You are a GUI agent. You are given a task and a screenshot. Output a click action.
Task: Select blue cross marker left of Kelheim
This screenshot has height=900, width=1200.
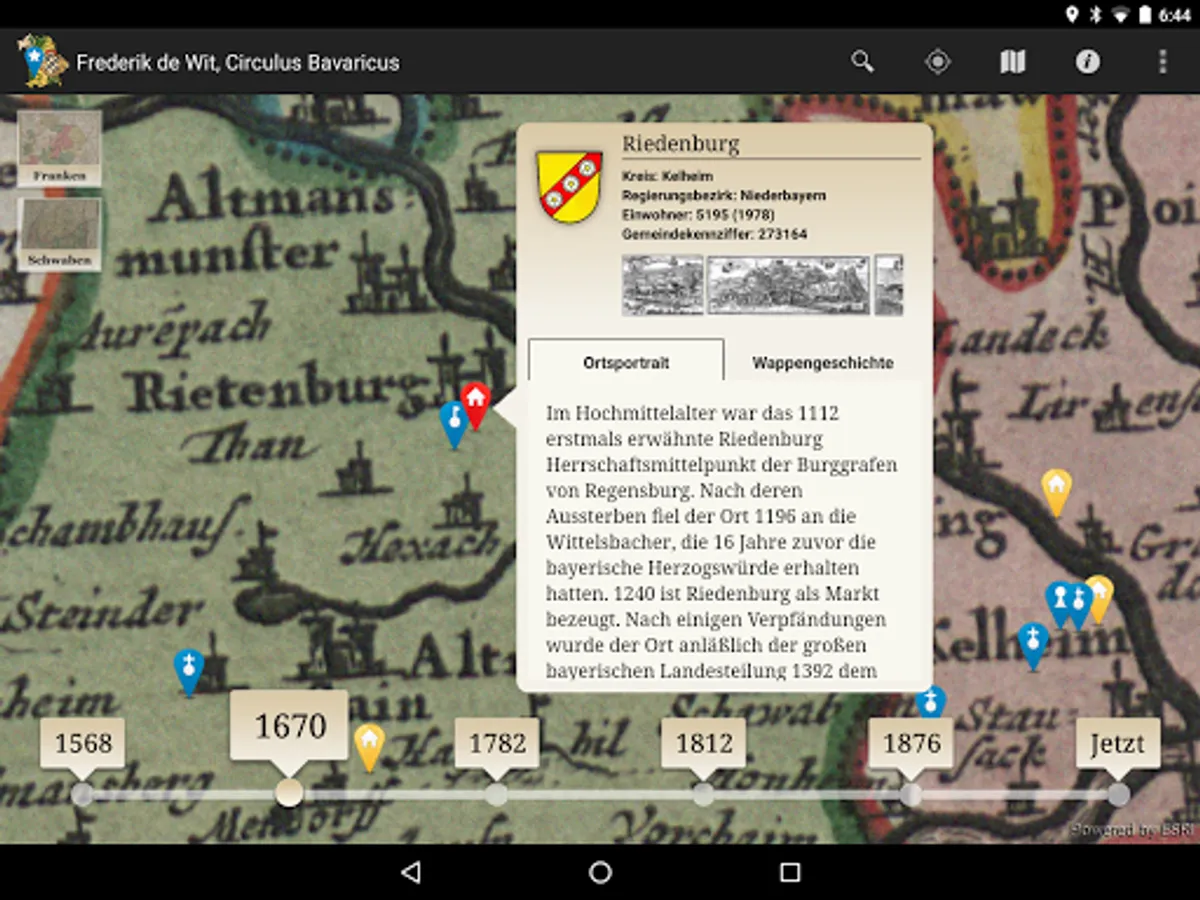1033,645
